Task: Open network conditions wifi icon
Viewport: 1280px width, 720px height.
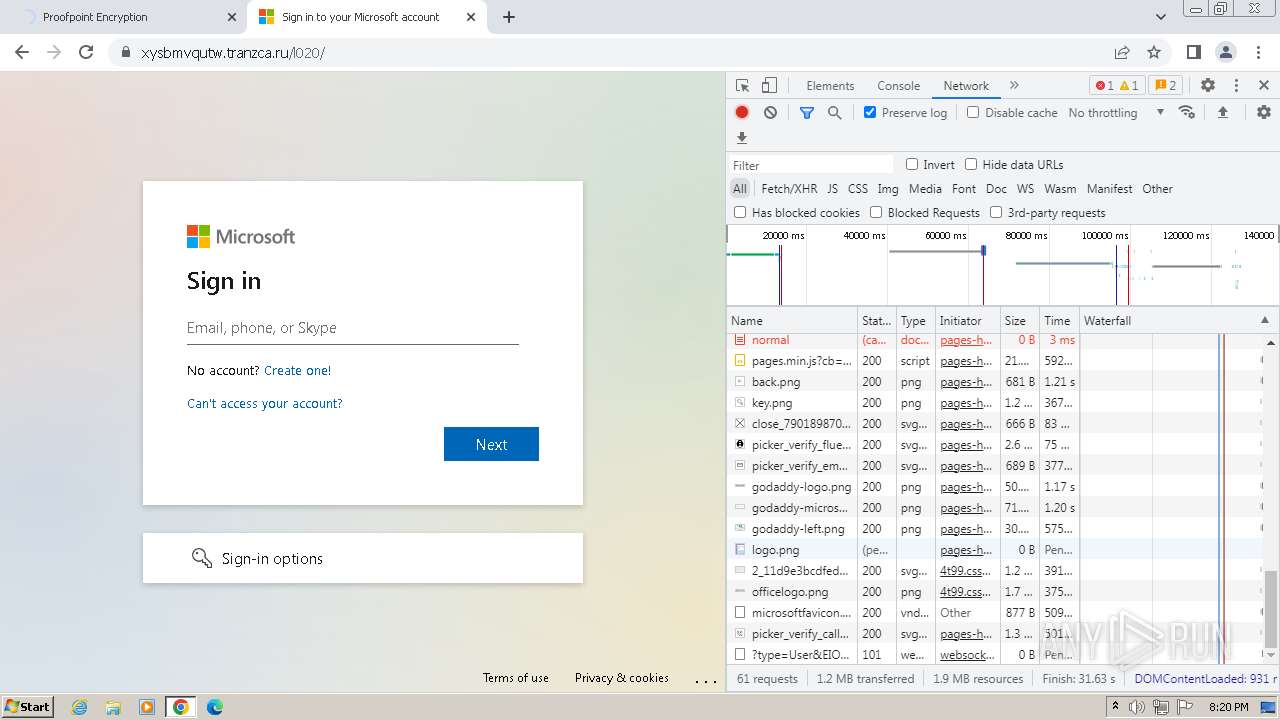Action: coord(1187,113)
